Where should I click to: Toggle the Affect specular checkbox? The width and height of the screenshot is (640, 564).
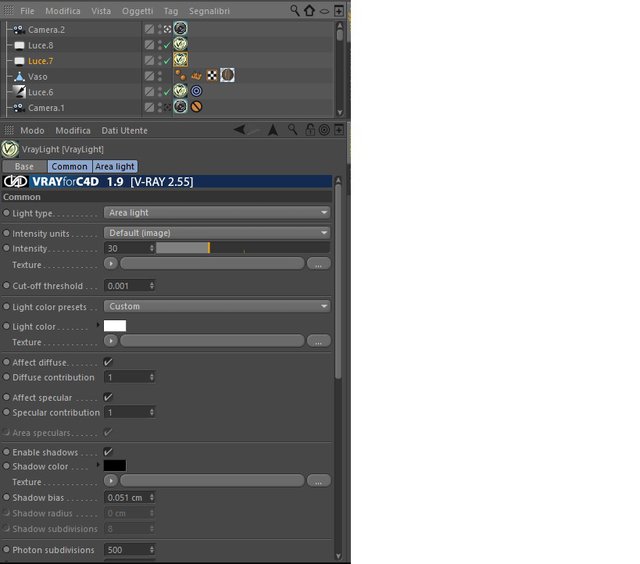coord(108,397)
